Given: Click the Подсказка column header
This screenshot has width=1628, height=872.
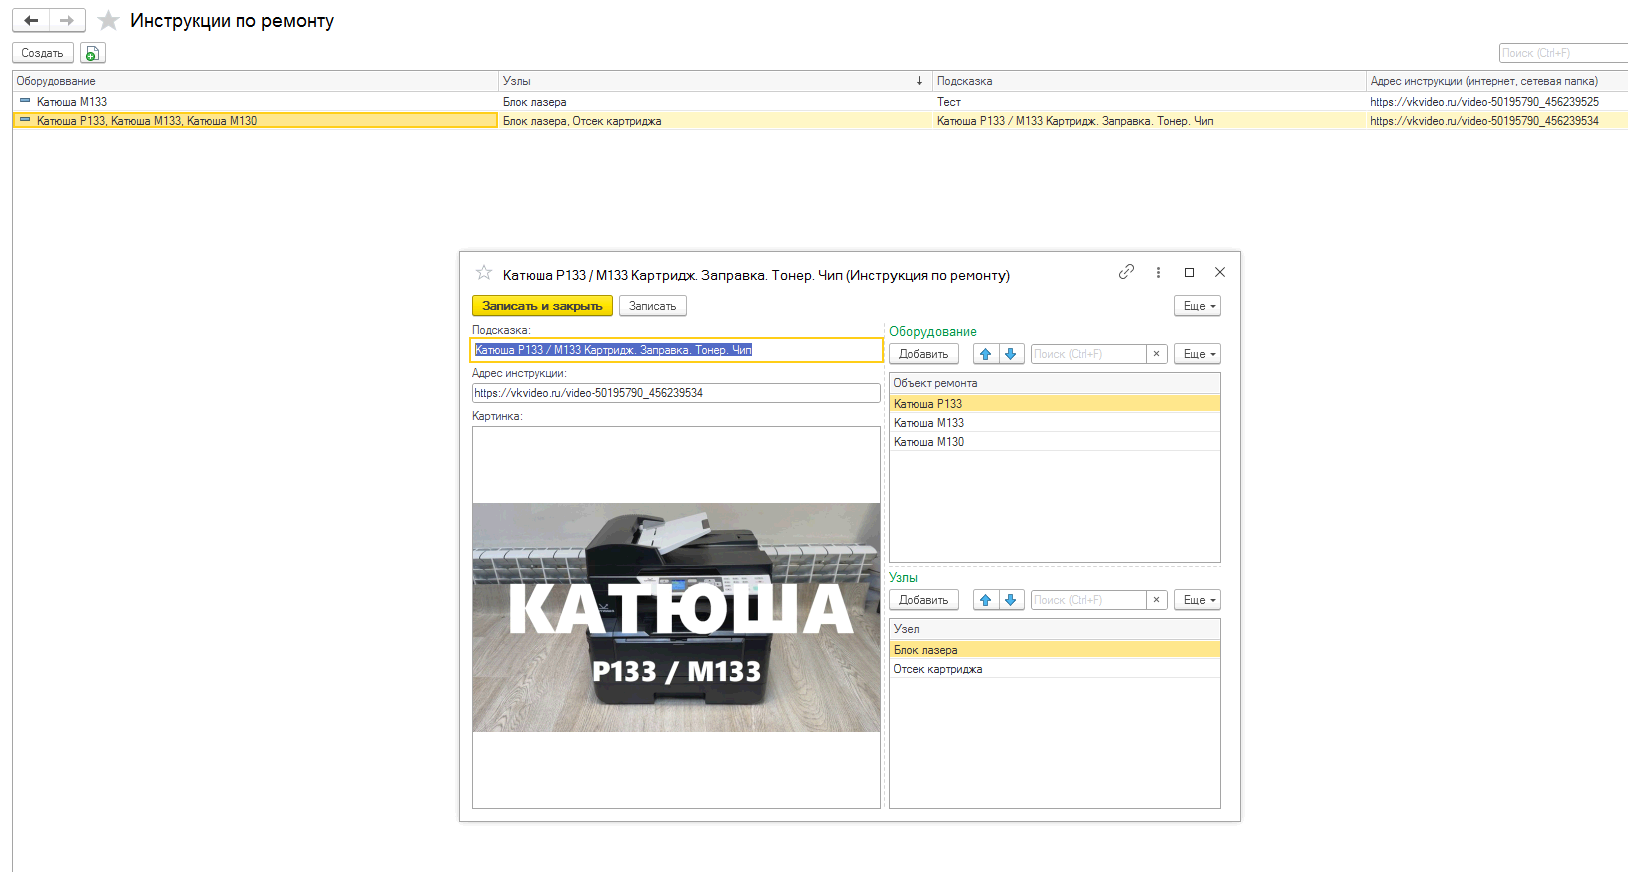Looking at the screenshot, I should click(1149, 81).
